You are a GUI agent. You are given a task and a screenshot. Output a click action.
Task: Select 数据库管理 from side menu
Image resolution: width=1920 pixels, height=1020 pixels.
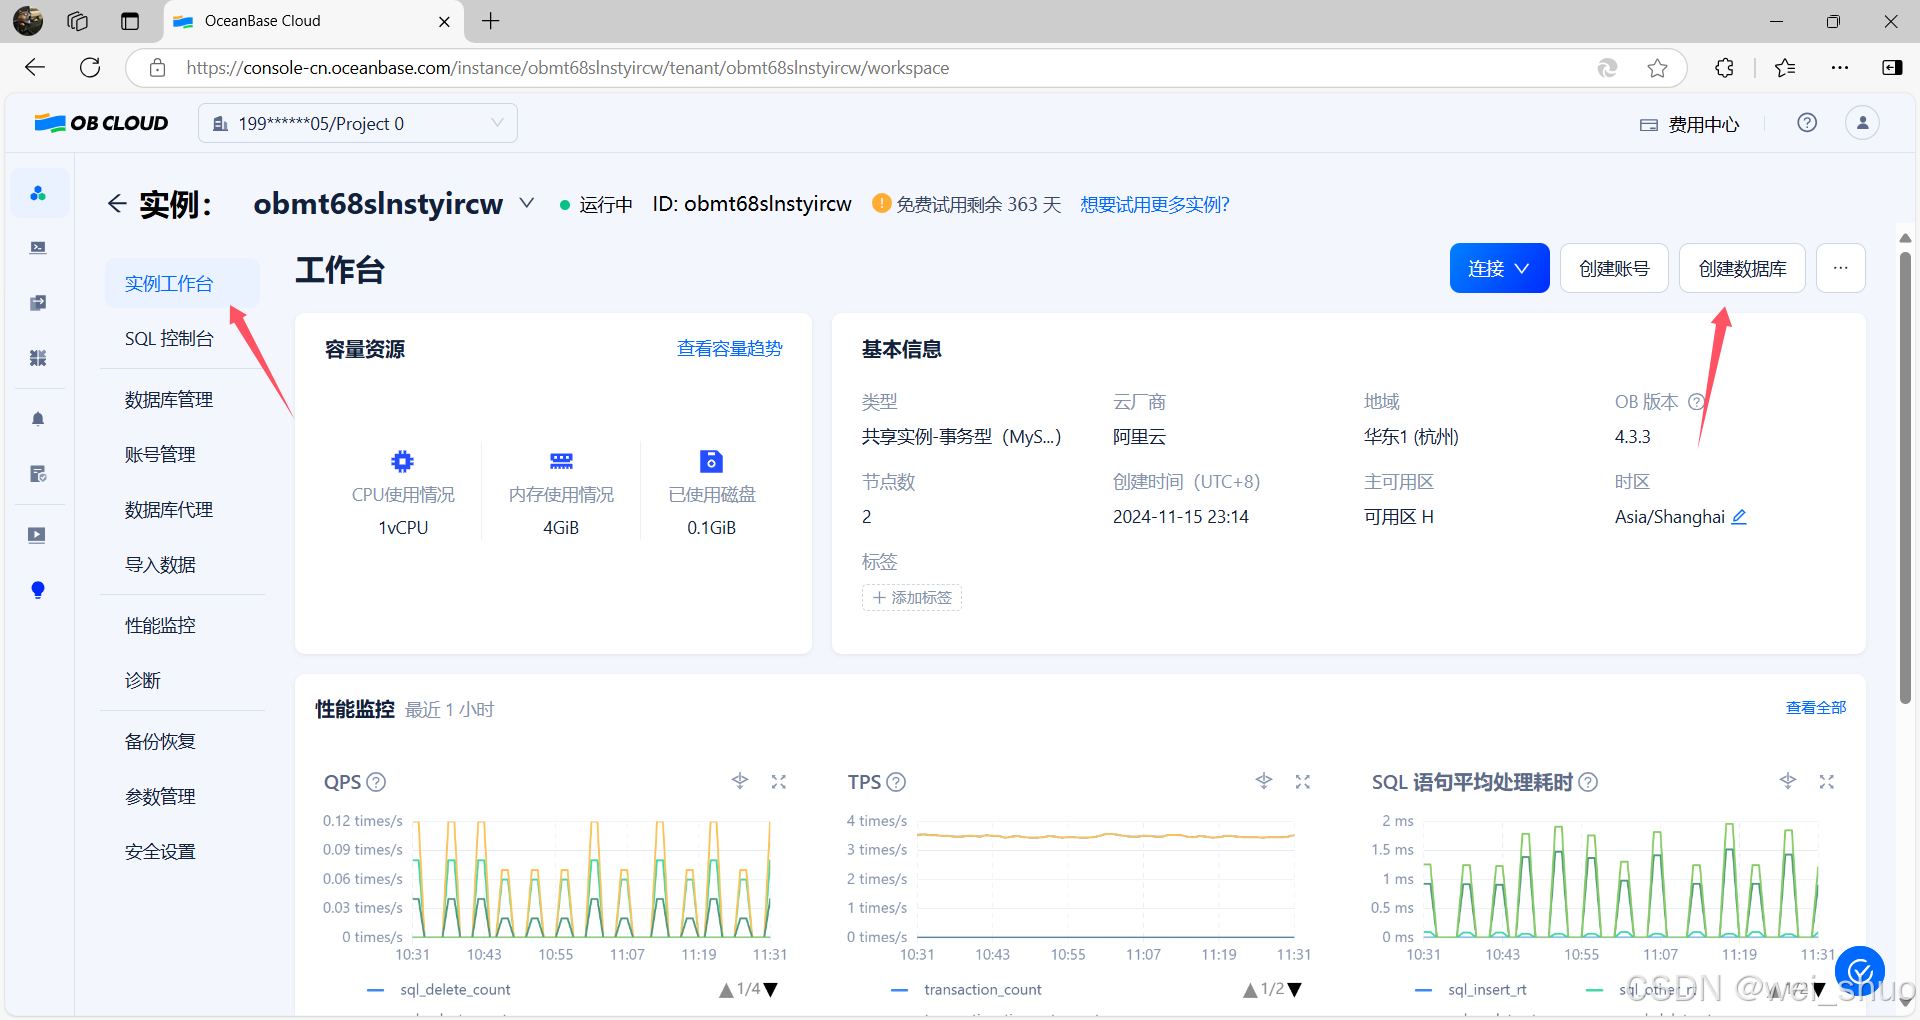169,400
